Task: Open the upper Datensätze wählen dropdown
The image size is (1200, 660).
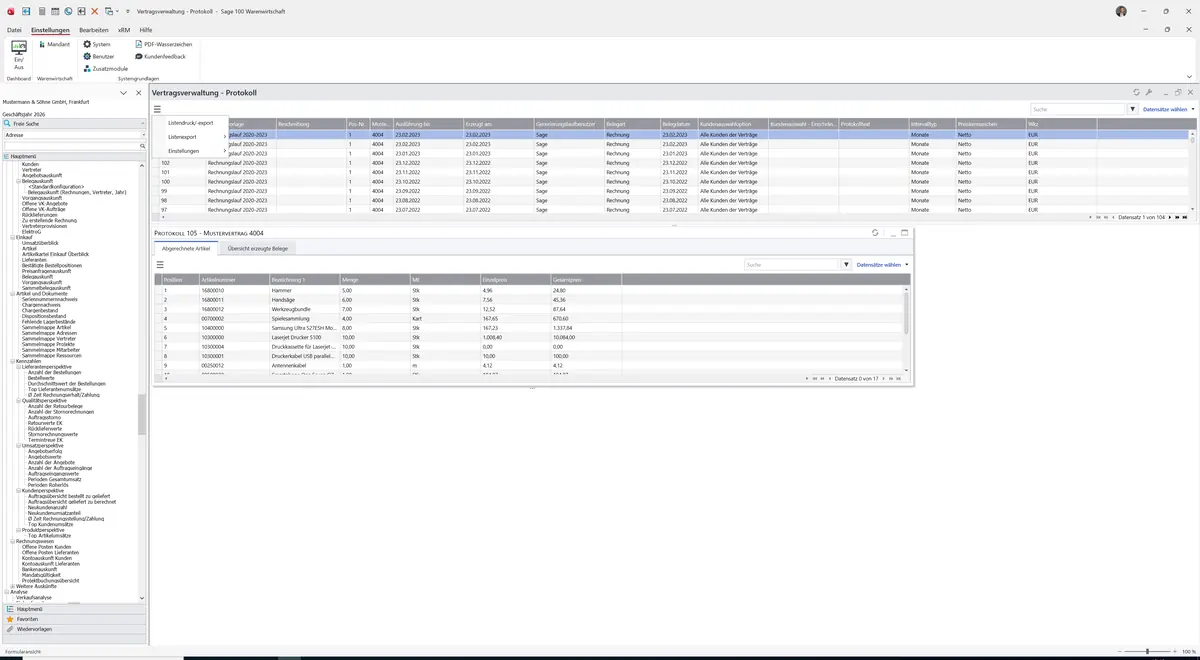Action: 1169,109
